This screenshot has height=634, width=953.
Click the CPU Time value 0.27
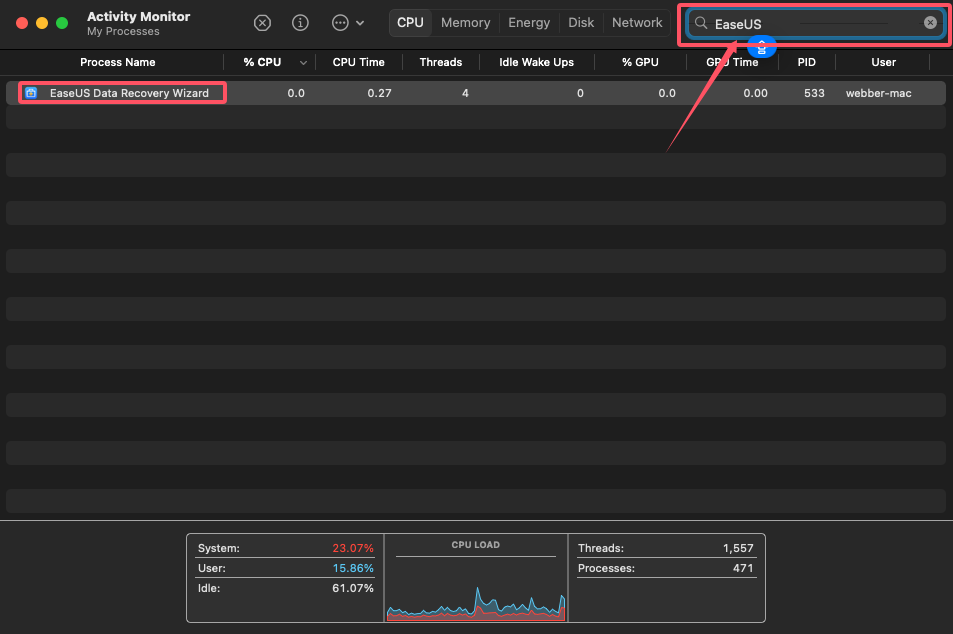point(379,93)
